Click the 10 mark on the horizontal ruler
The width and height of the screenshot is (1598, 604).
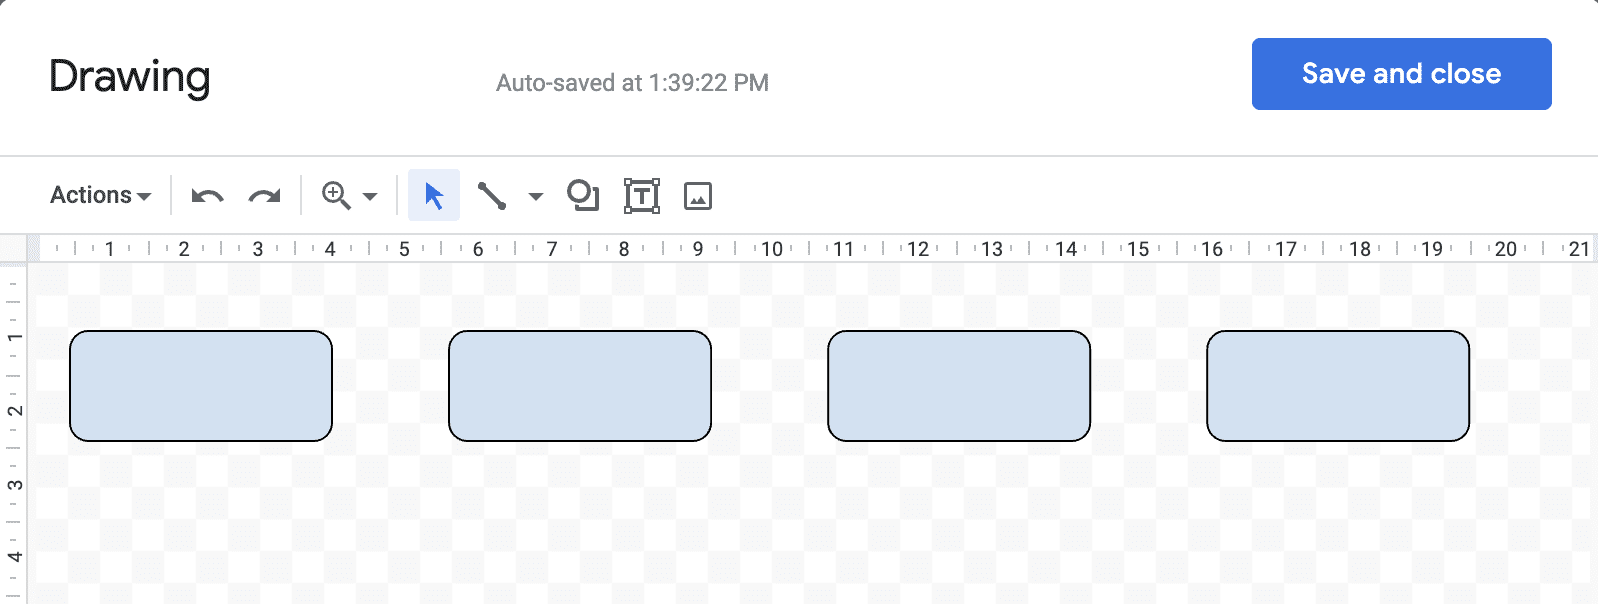coord(771,247)
